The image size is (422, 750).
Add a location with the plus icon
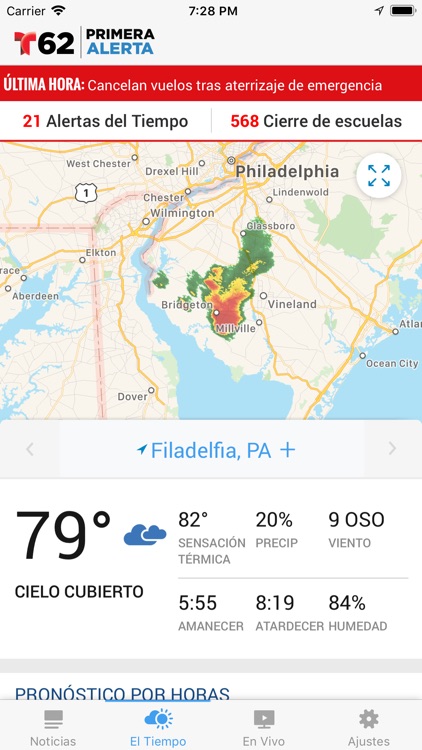288,450
